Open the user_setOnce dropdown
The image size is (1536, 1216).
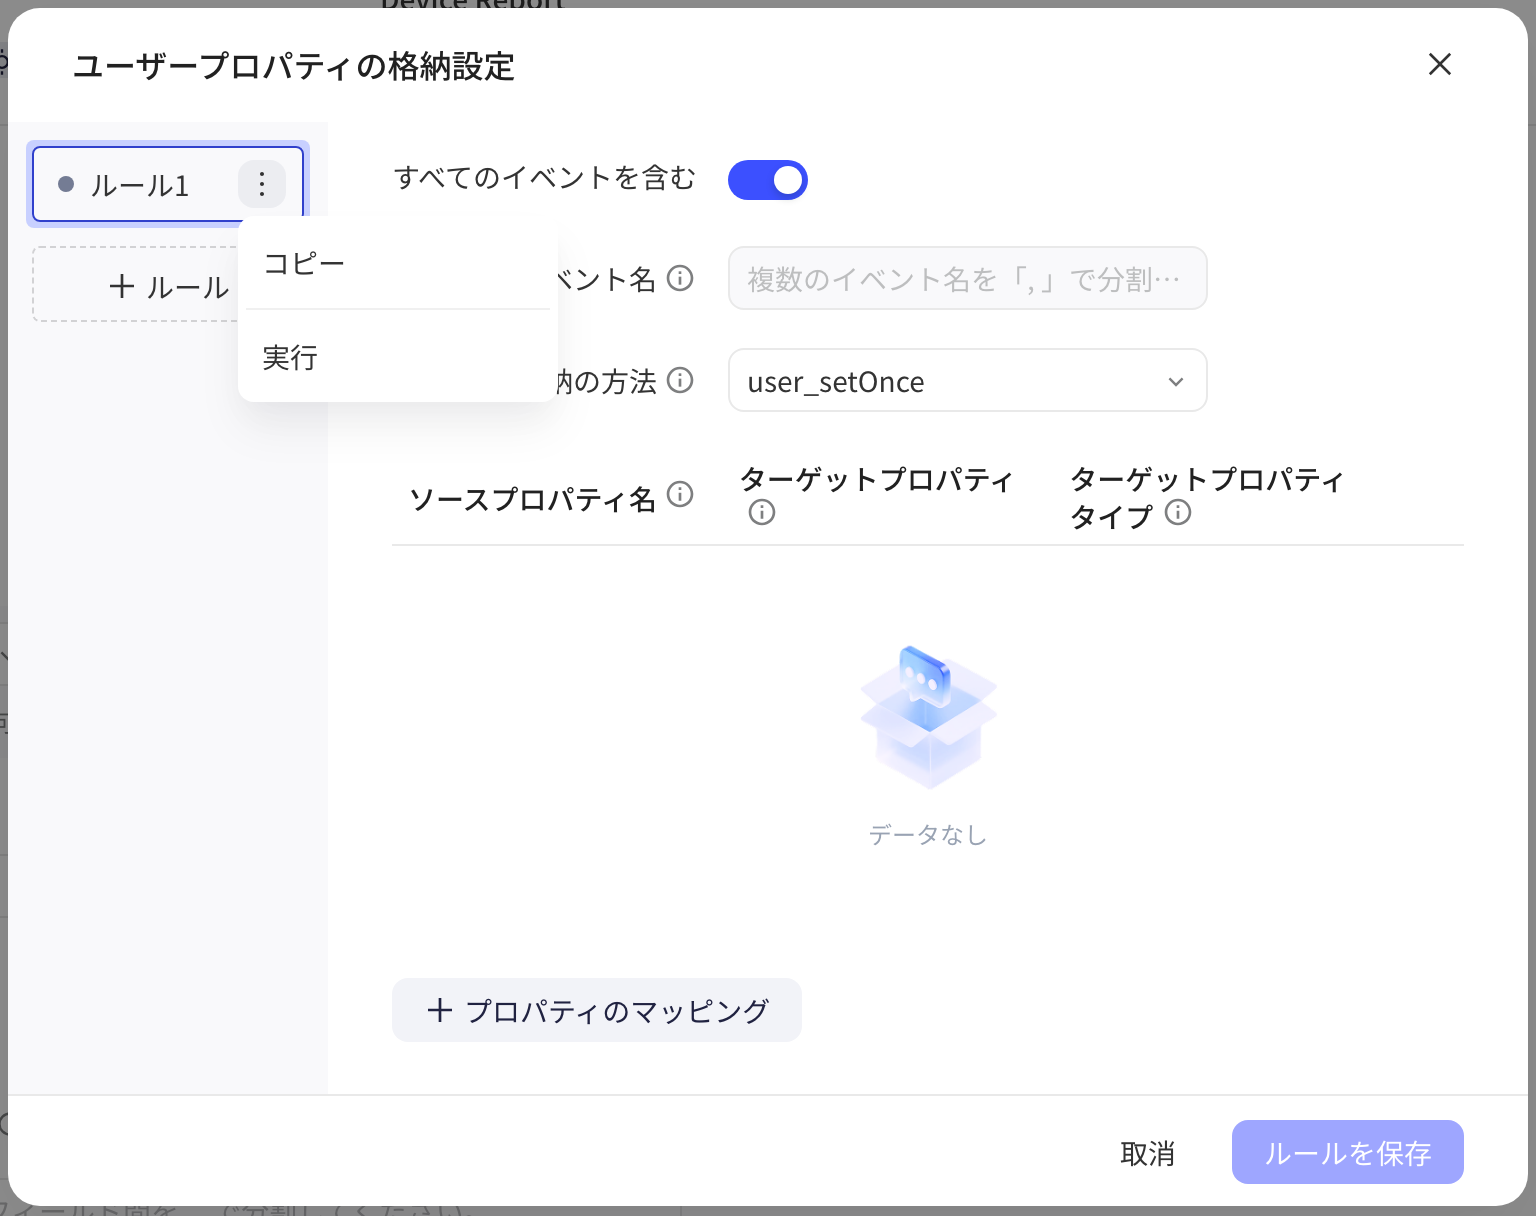[968, 380]
